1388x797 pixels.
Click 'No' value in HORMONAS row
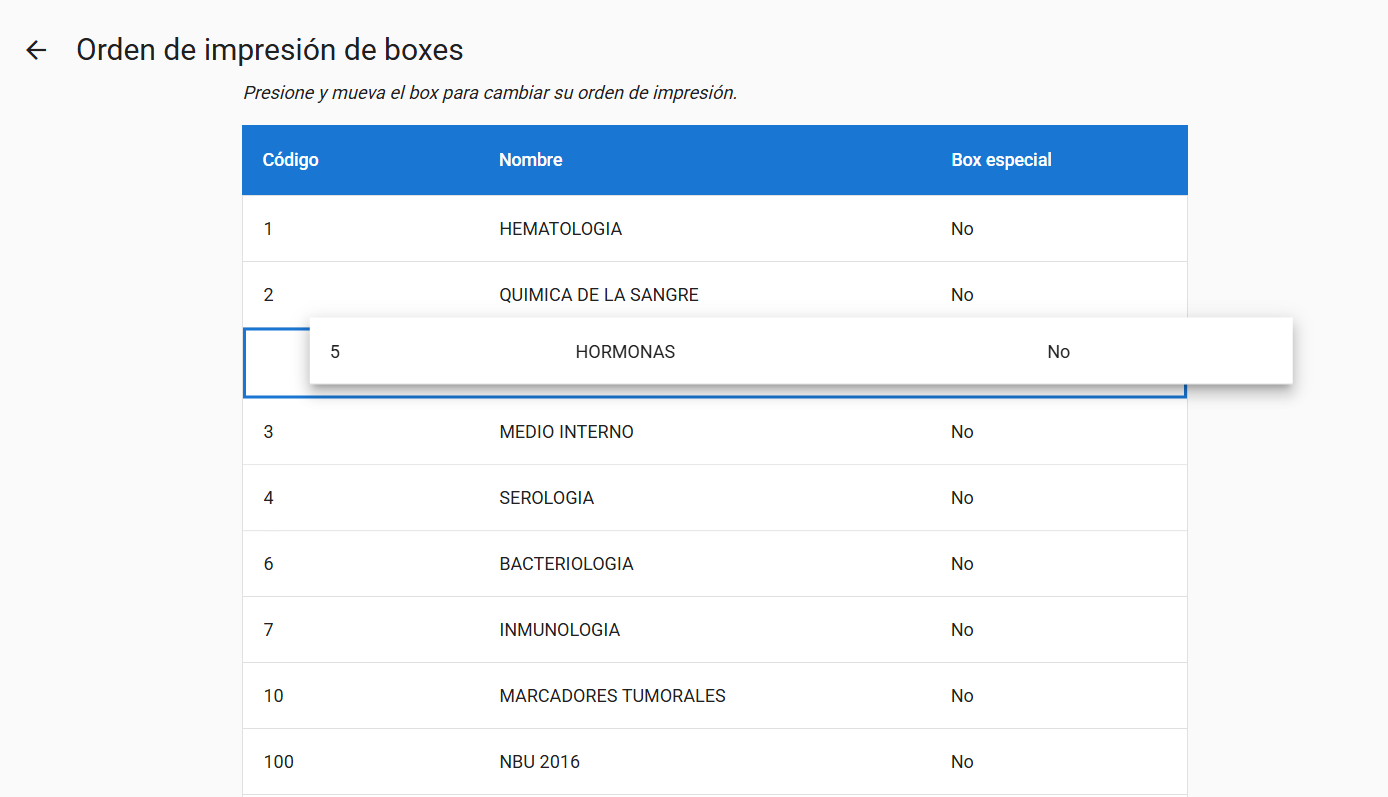coord(1058,352)
